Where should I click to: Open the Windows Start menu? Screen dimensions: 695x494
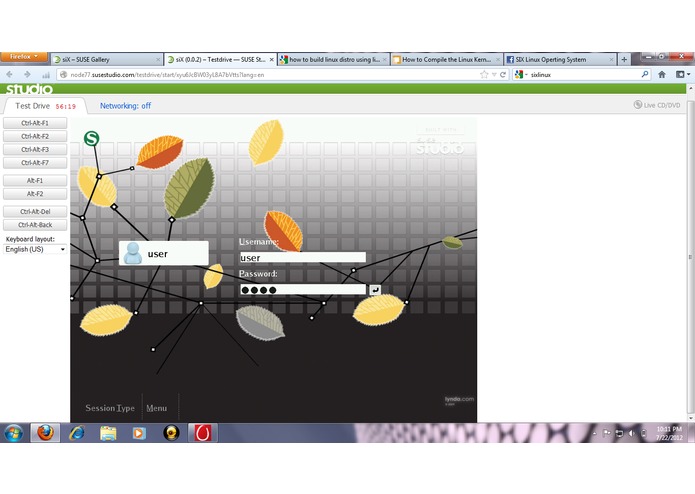coord(14,433)
